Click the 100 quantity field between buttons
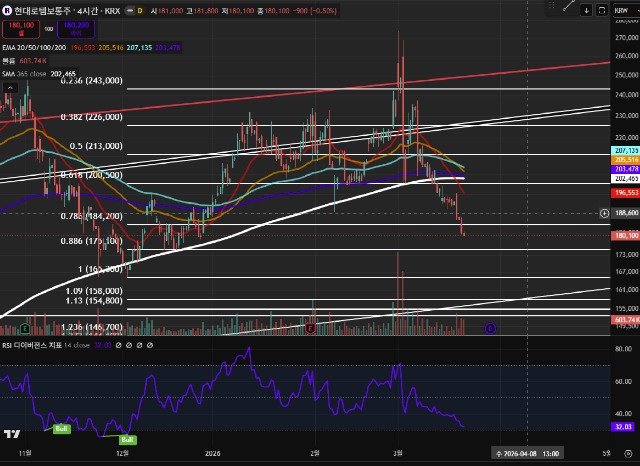 pos(49,29)
